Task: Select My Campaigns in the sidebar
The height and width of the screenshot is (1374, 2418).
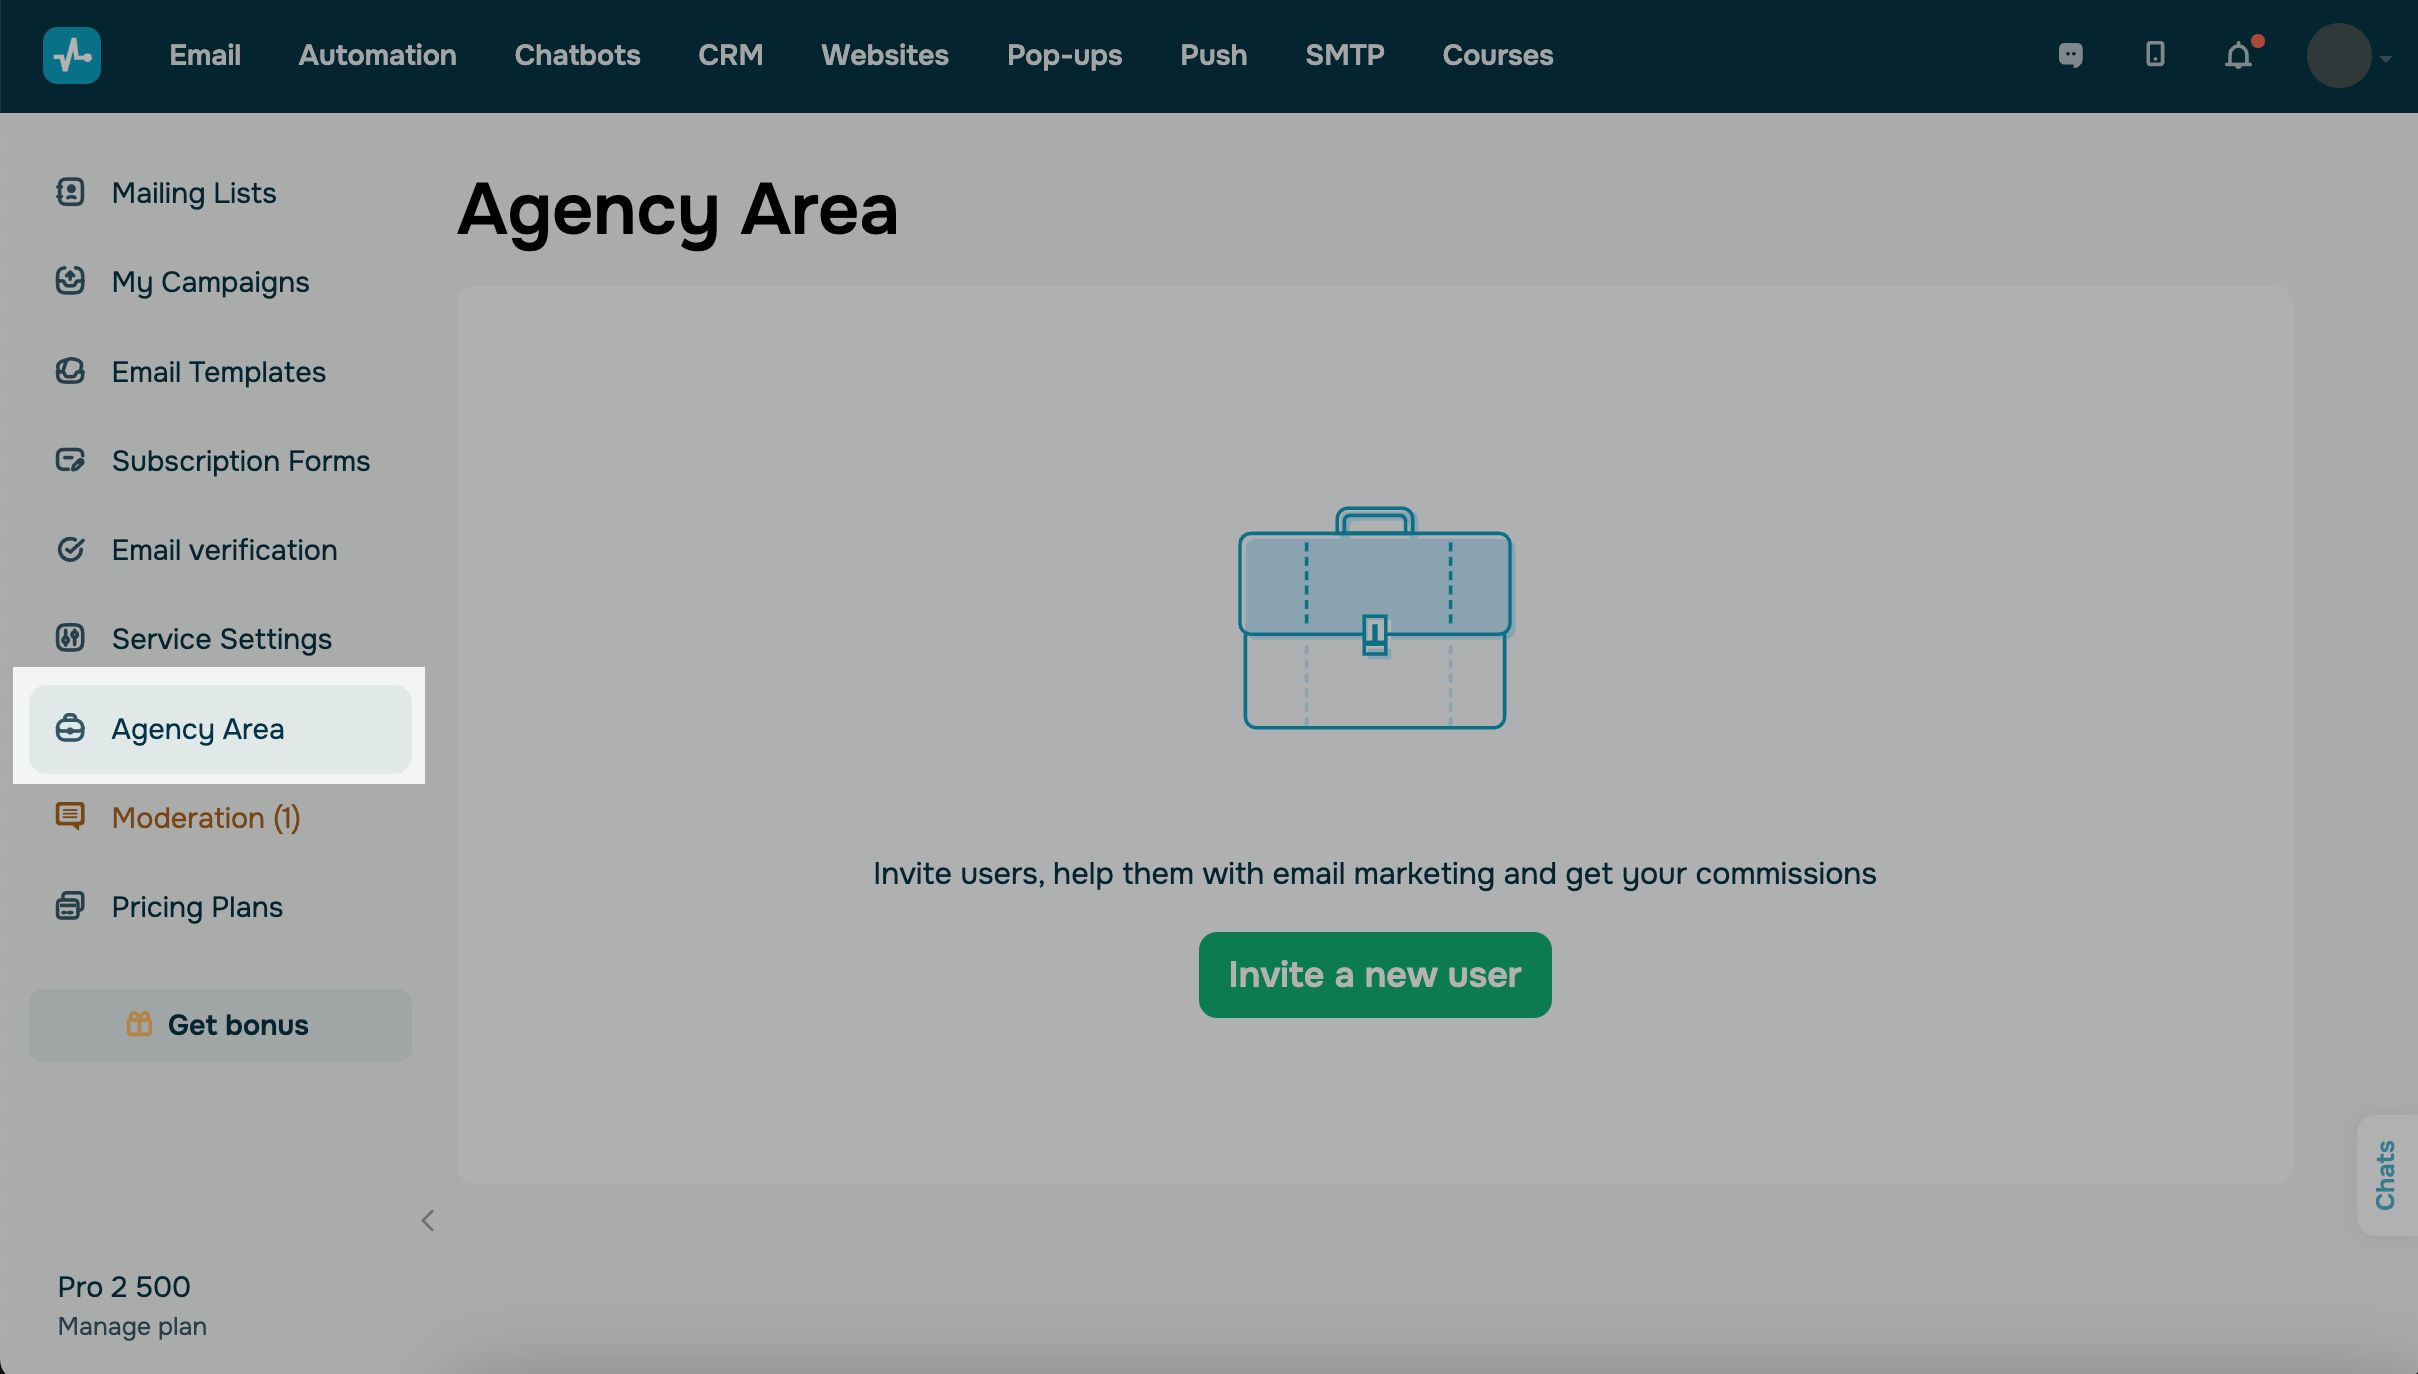Action: (x=210, y=282)
